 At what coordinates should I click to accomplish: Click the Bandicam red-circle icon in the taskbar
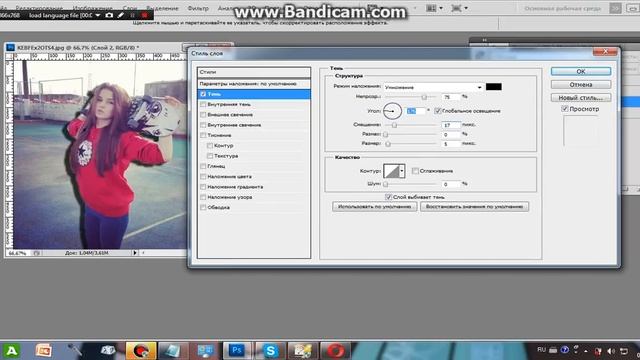[x=141, y=350]
